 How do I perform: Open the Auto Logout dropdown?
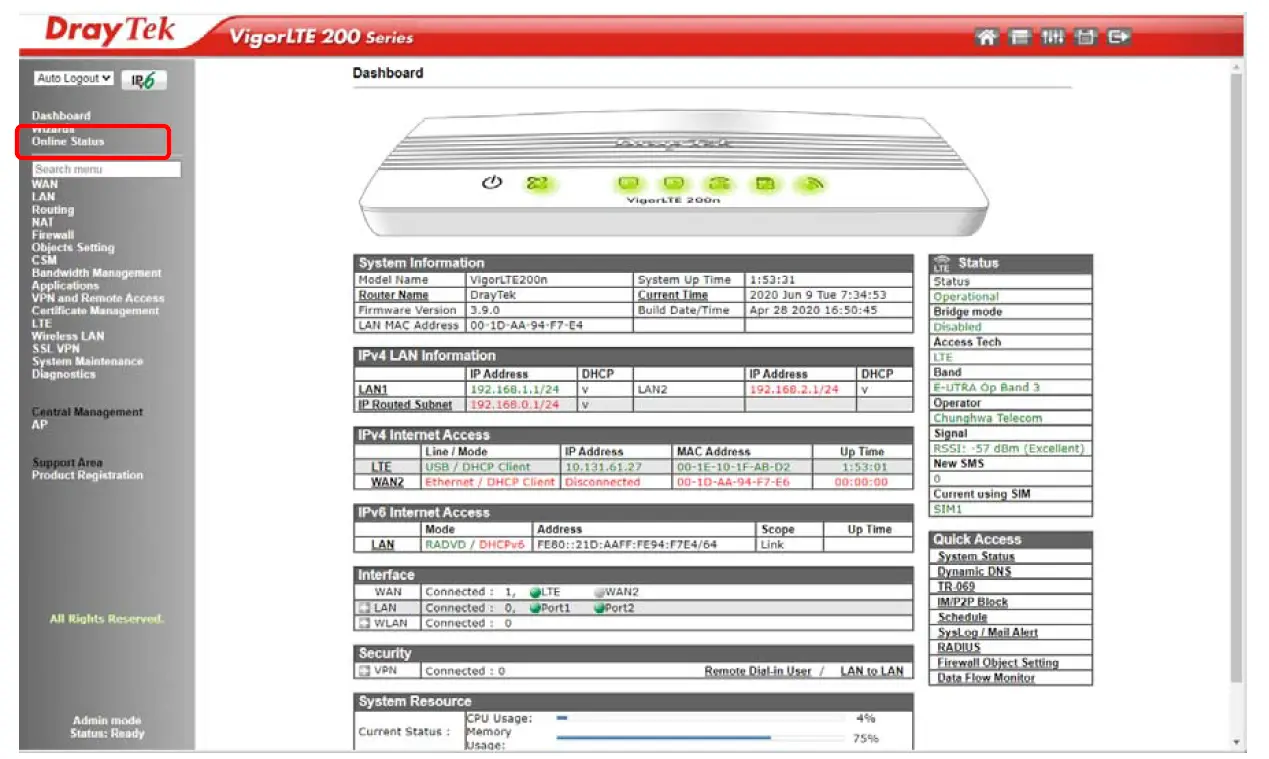pos(74,78)
